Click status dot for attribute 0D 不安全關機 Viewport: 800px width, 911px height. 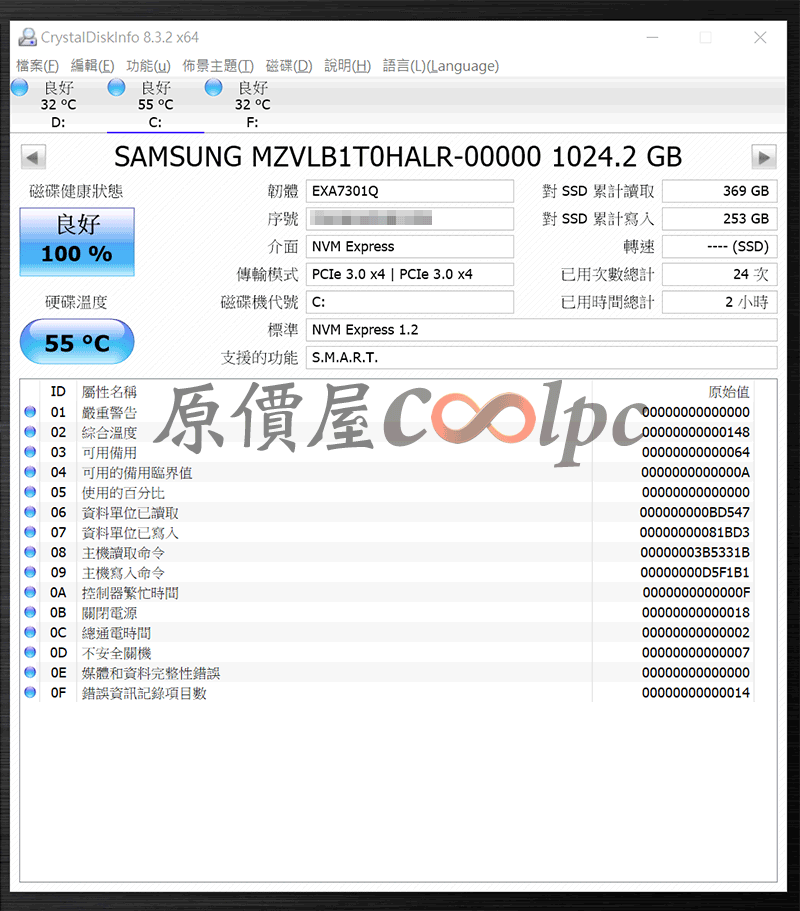(30, 652)
